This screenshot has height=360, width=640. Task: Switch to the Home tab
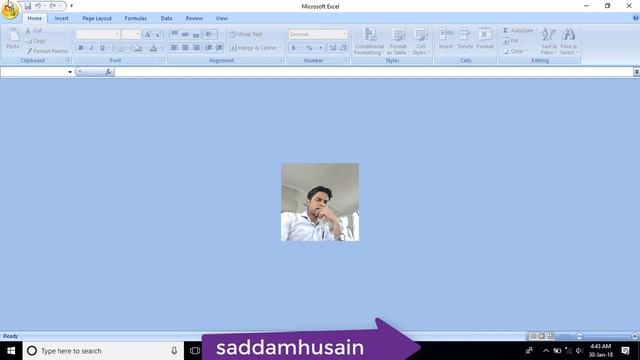[34, 18]
